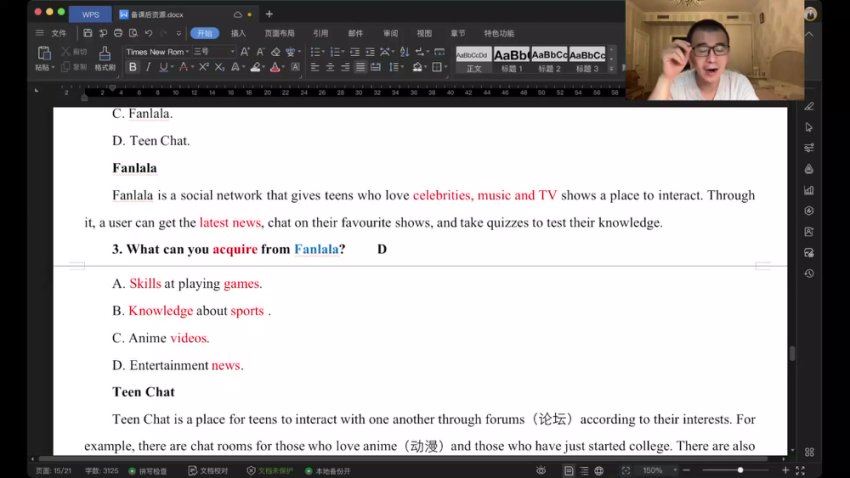Image resolution: width=850 pixels, height=478 pixels.
Task: Apply strikethrough red A font effect
Action: (184, 67)
